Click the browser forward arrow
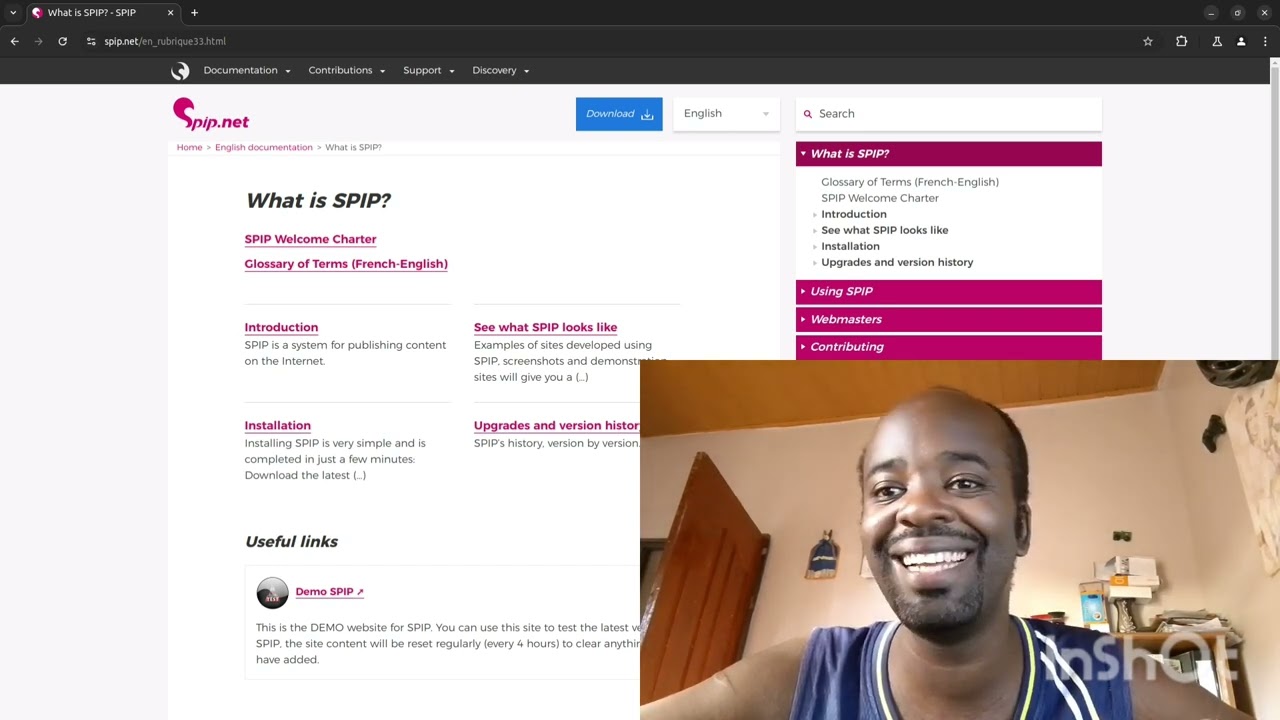Screen dimensions: 1280x720 pyautogui.click(x=38, y=41)
